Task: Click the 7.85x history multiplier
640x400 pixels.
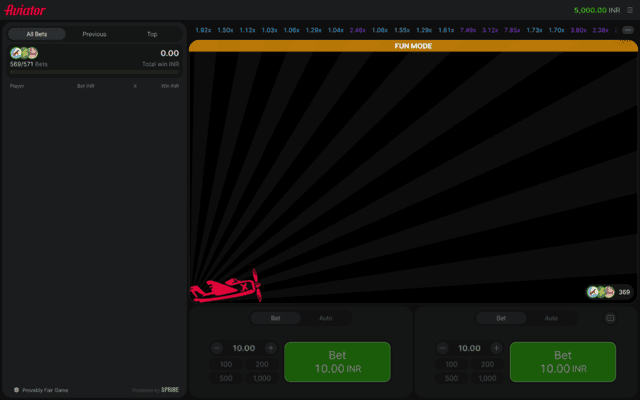Action: (512, 30)
